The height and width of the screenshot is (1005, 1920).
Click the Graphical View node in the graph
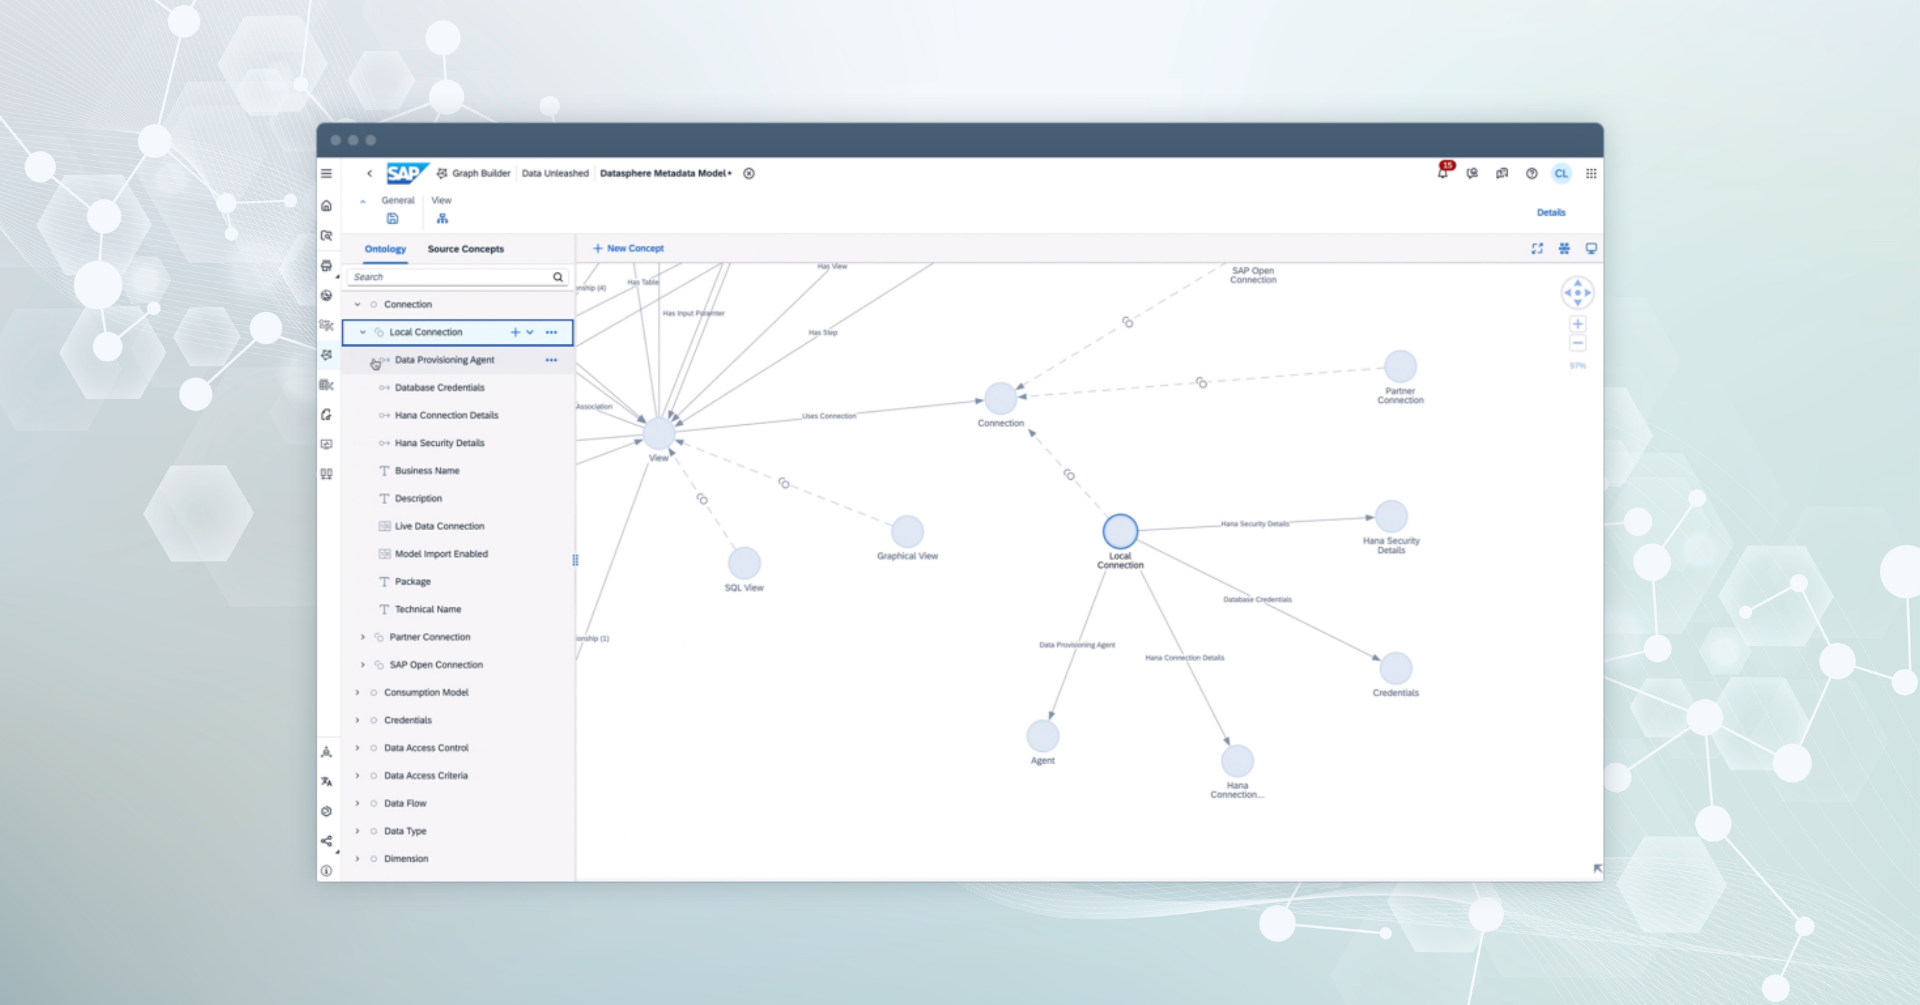coord(907,531)
